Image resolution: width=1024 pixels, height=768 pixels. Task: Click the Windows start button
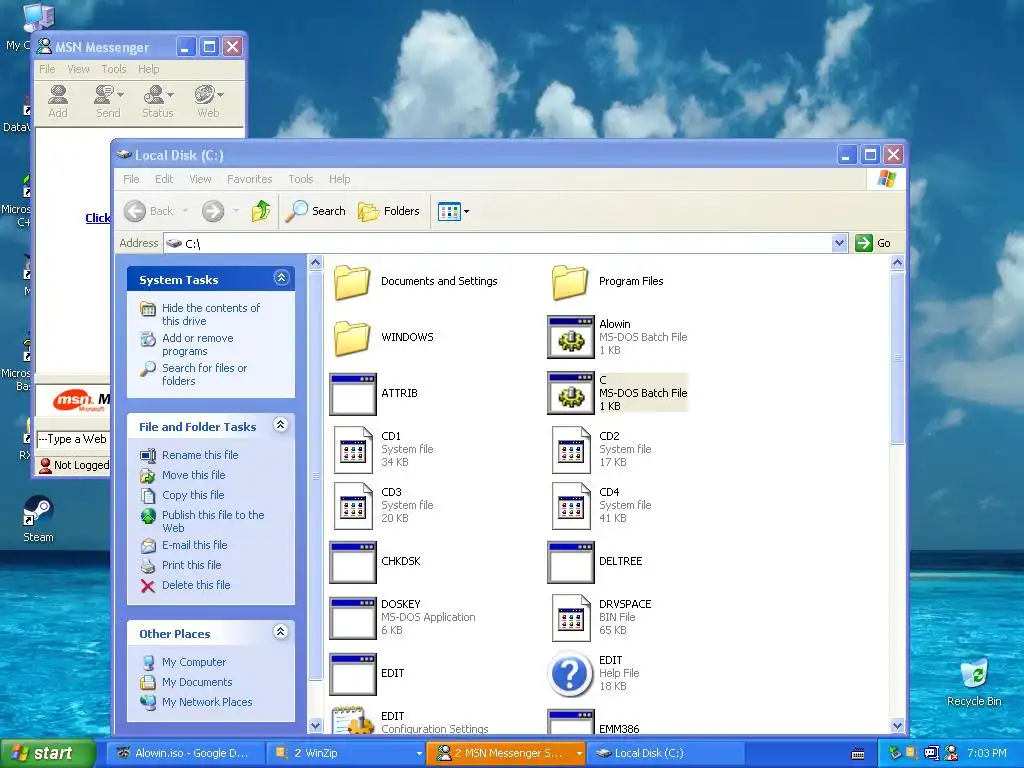click(47, 753)
